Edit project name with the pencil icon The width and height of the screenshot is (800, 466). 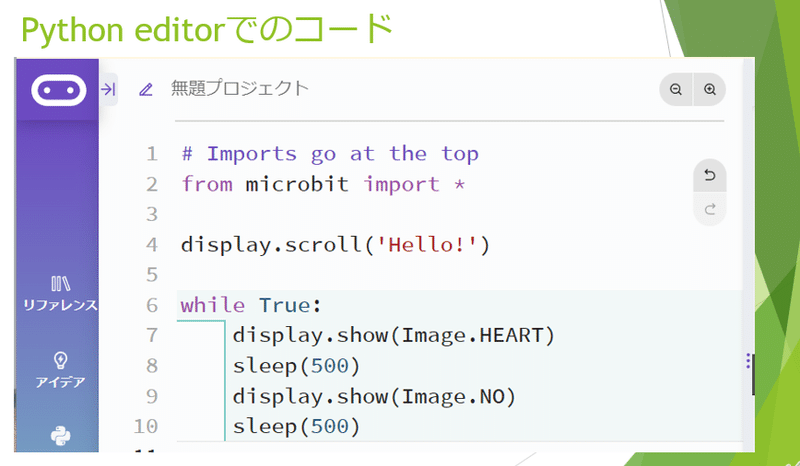(146, 90)
